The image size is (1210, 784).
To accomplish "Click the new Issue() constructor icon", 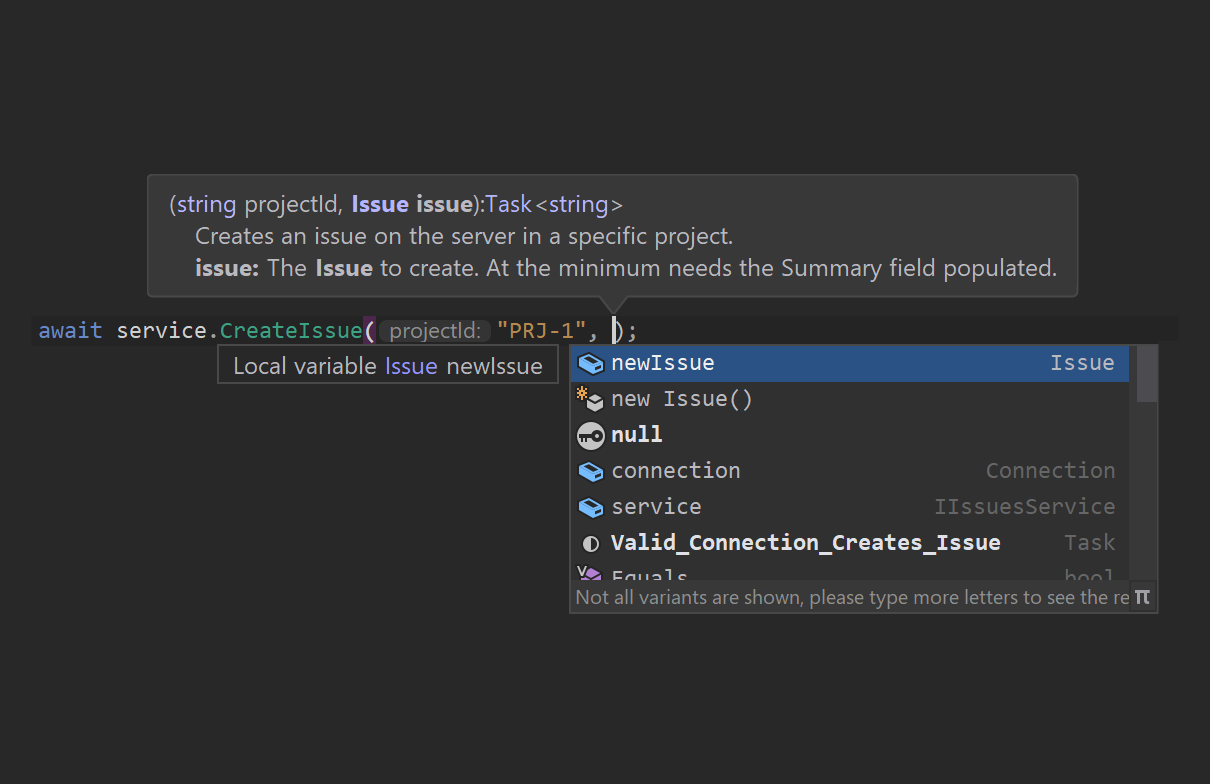I will point(591,399).
